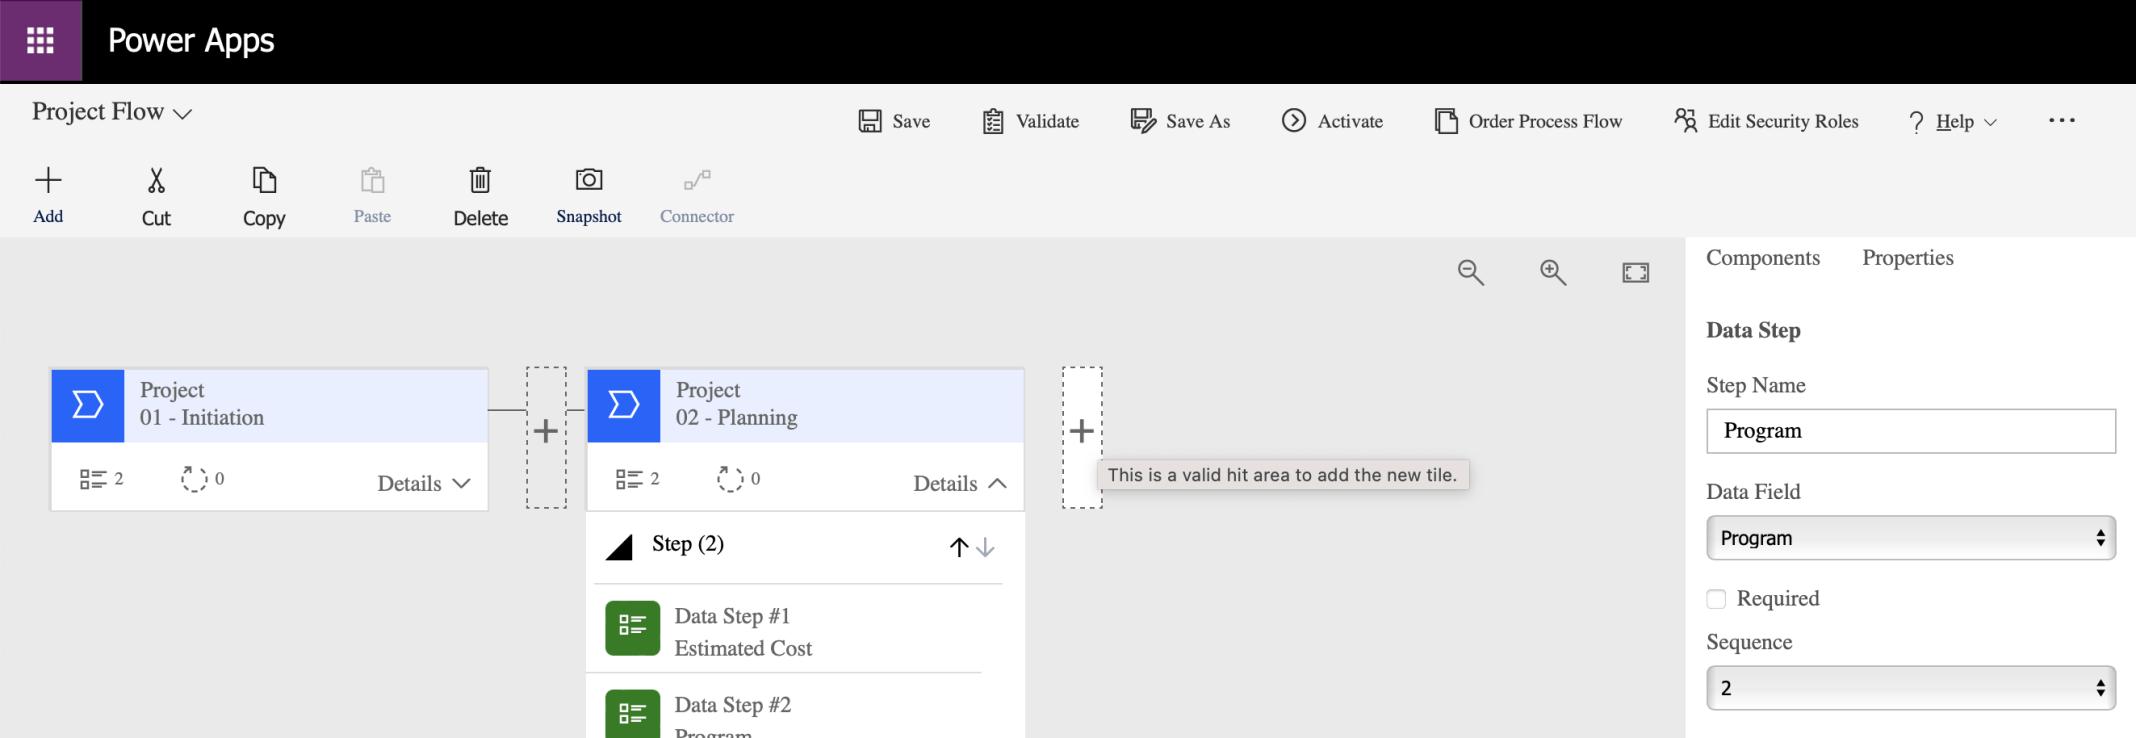The height and width of the screenshot is (738, 2136).
Task: Click the Validate button
Action: click(1031, 121)
